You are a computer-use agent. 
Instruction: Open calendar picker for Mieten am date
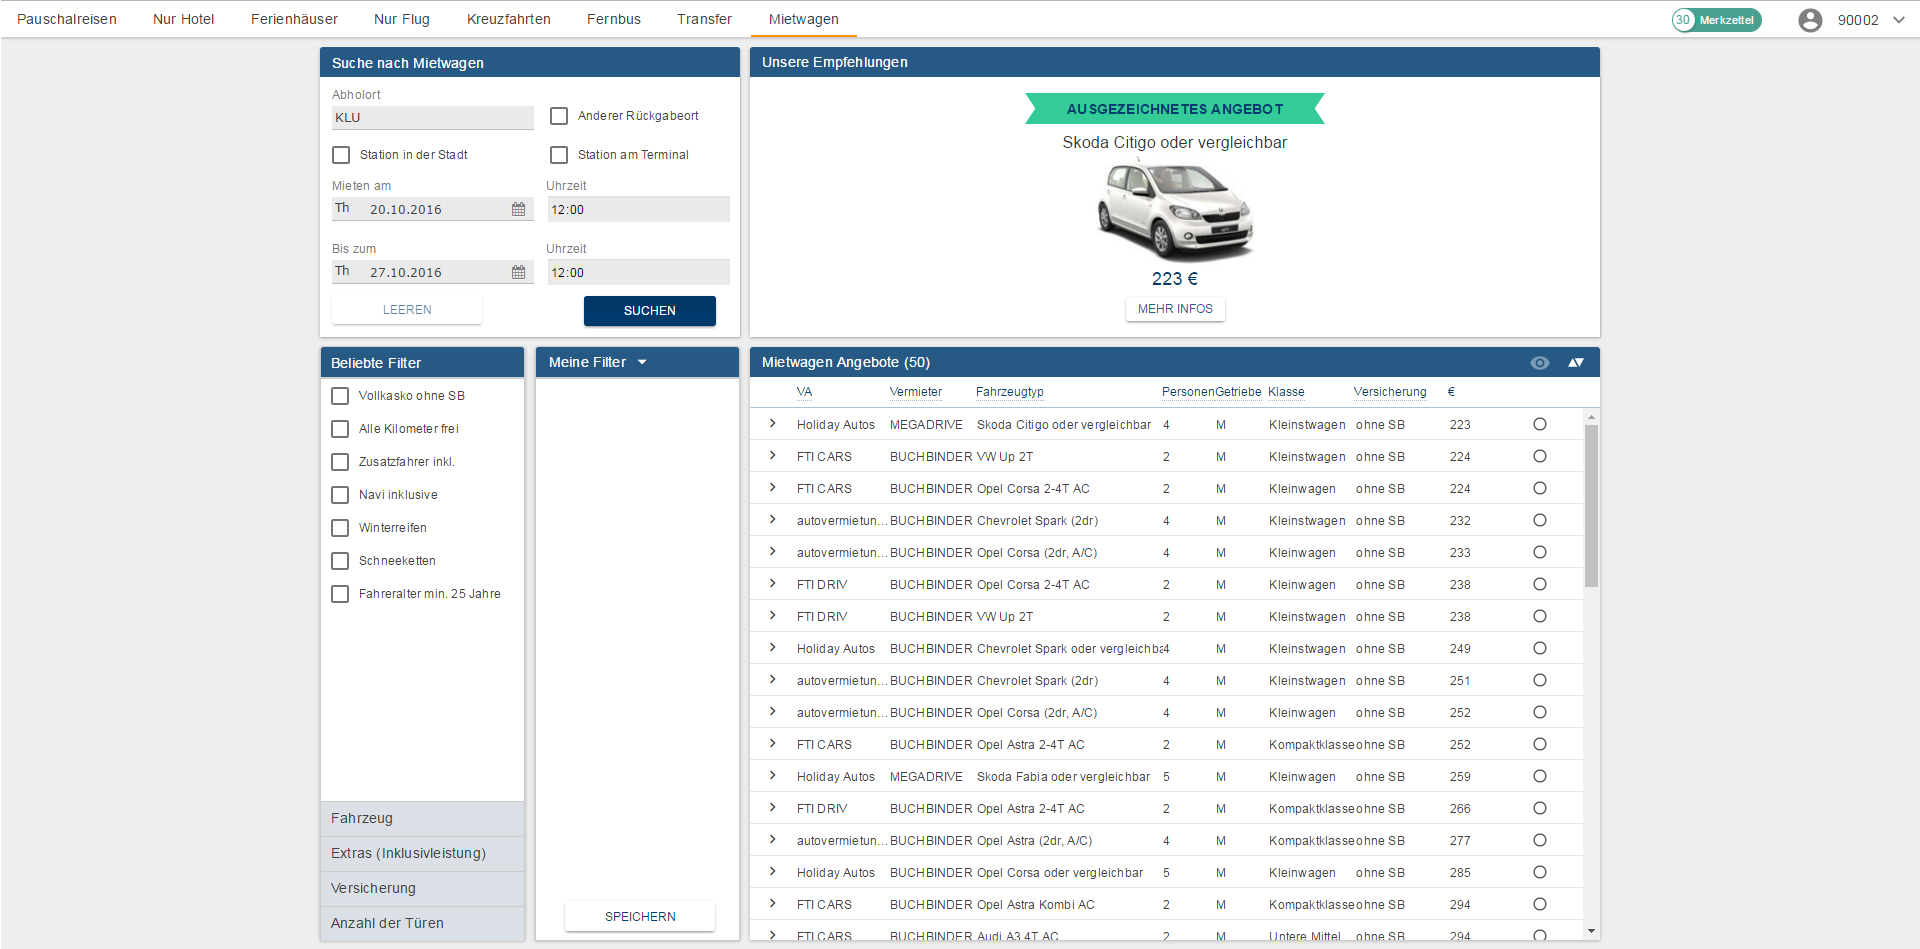518,209
